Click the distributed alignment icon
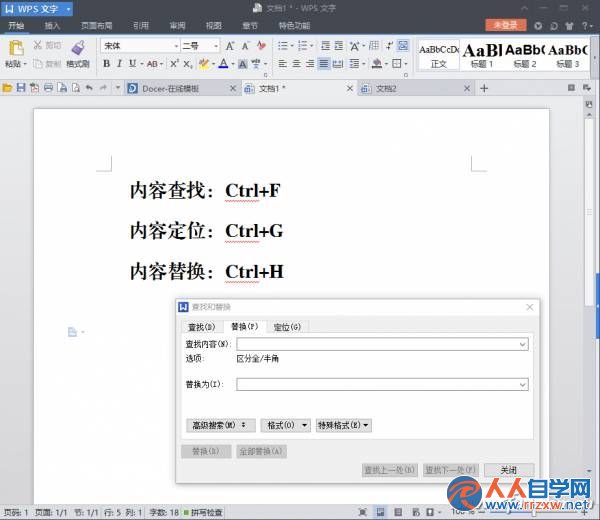 pyautogui.click(x=338, y=64)
